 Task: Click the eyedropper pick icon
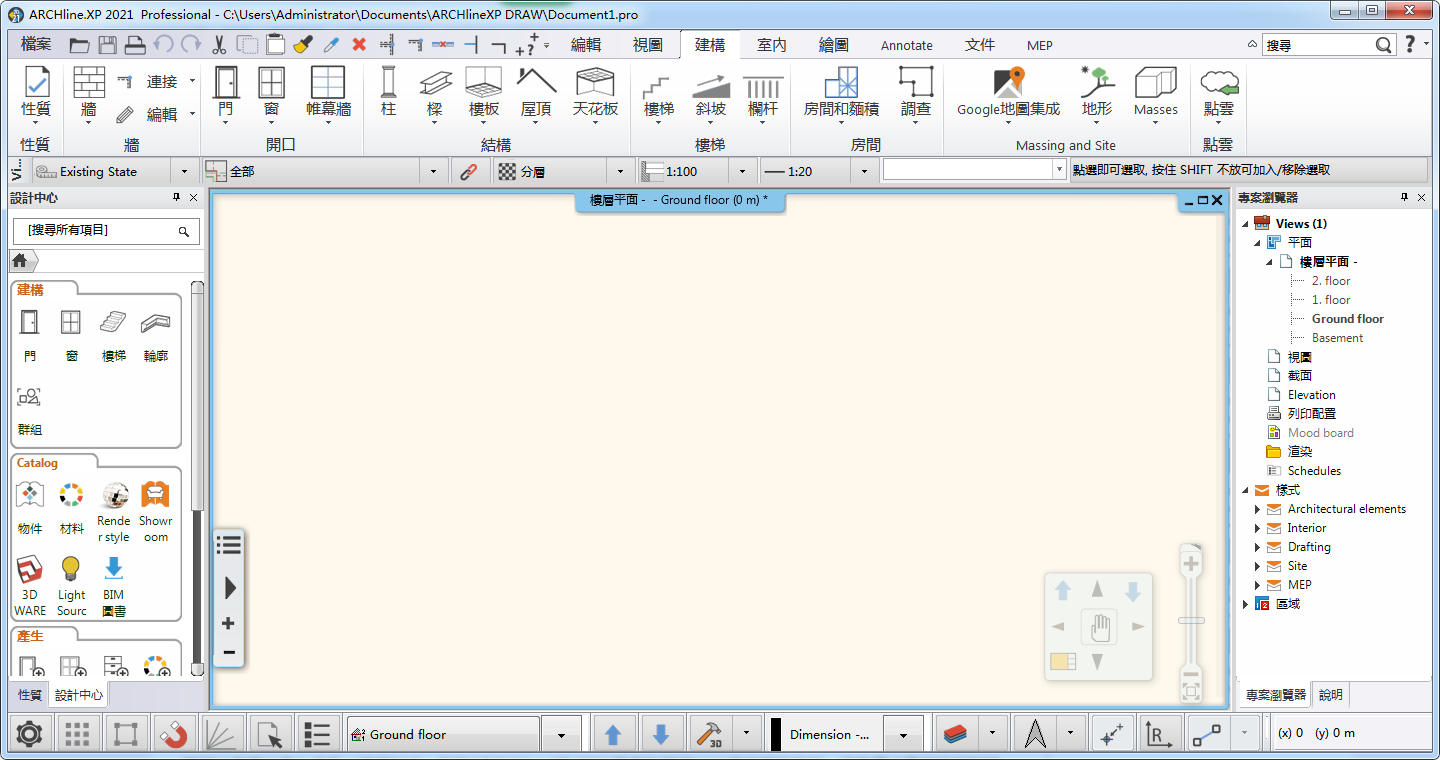click(331, 44)
